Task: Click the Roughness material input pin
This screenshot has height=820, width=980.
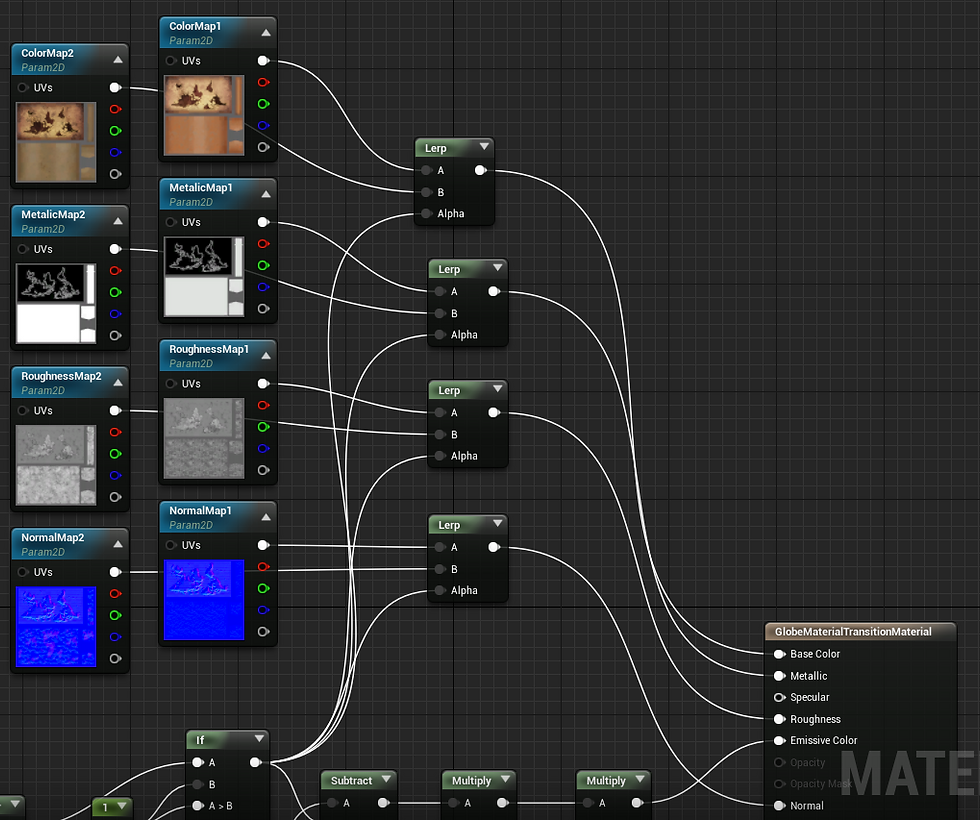Action: tap(779, 719)
